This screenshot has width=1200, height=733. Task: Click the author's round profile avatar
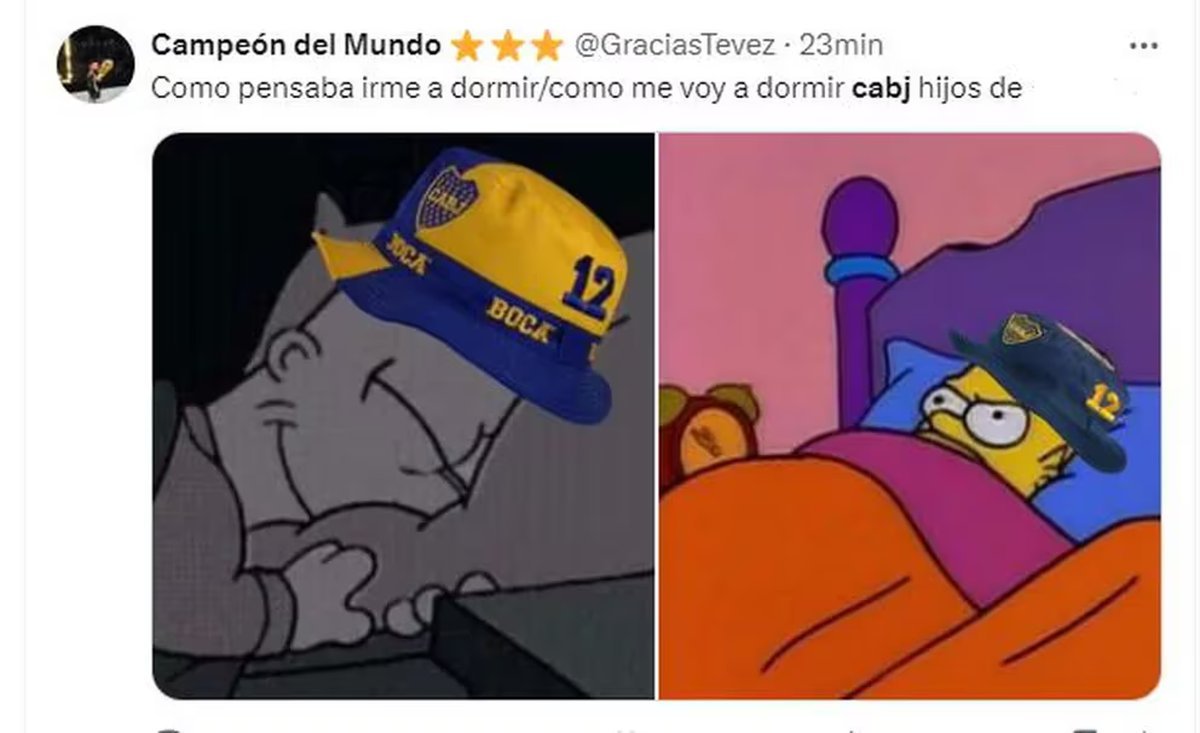point(96,64)
